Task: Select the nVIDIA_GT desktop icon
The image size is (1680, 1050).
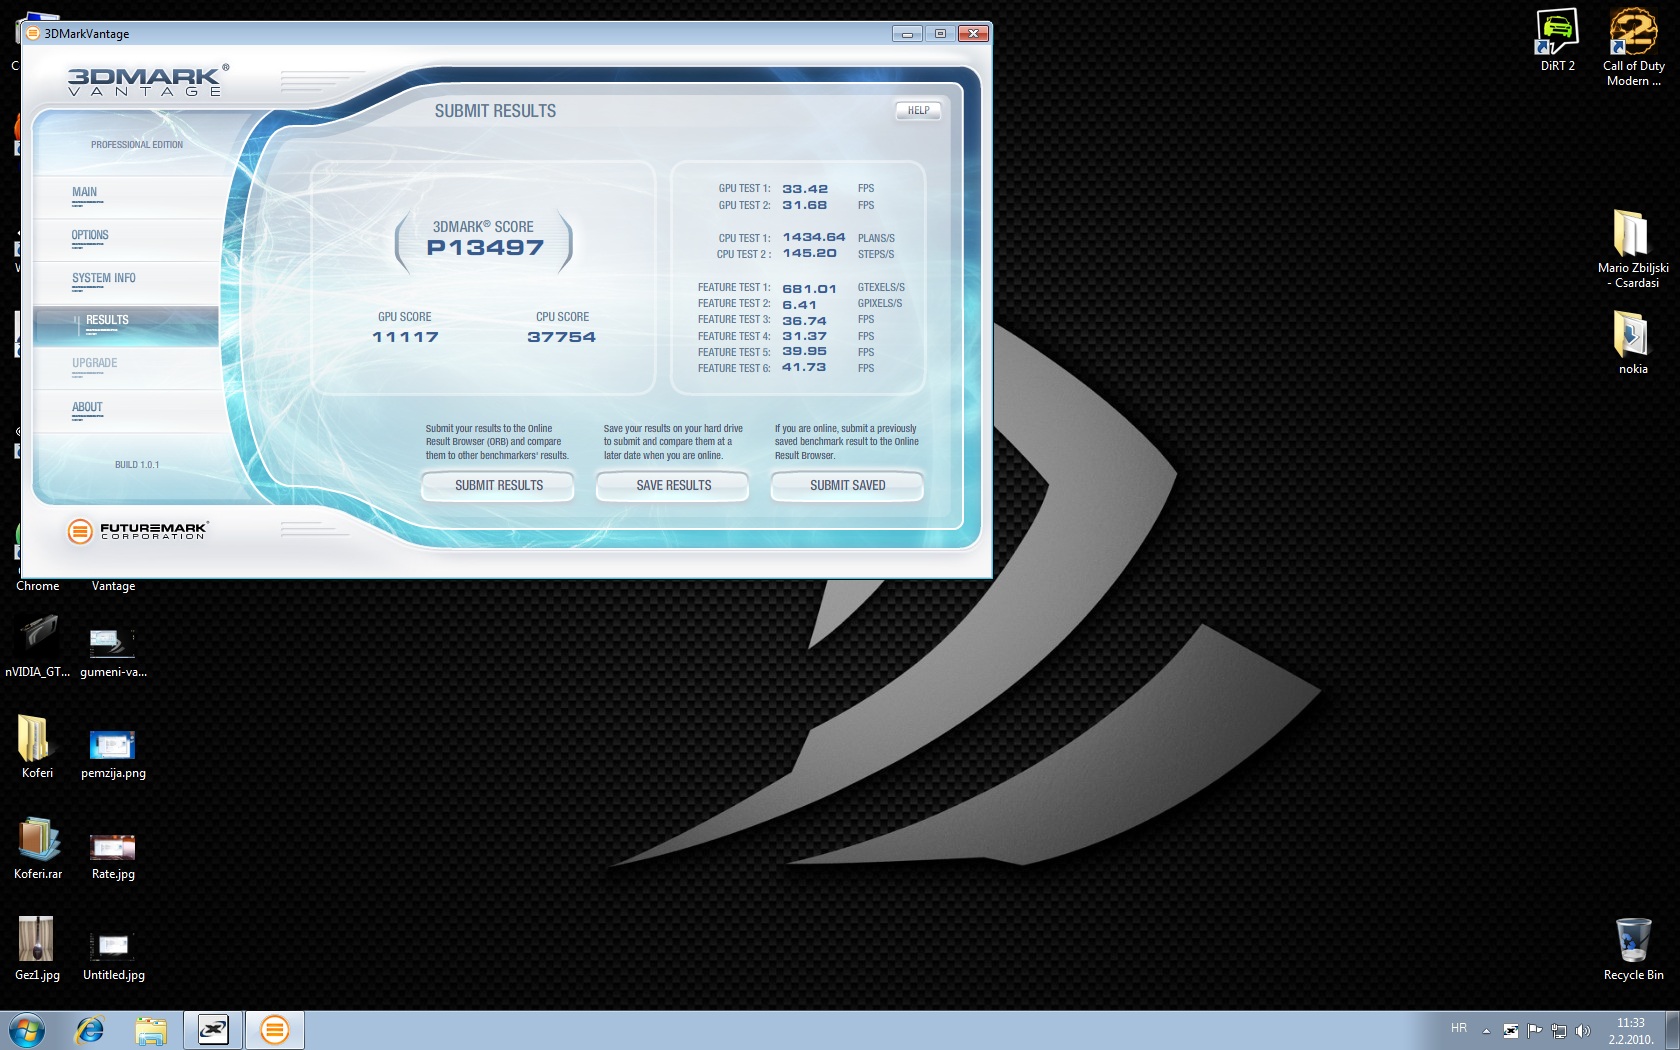Action: (x=38, y=647)
